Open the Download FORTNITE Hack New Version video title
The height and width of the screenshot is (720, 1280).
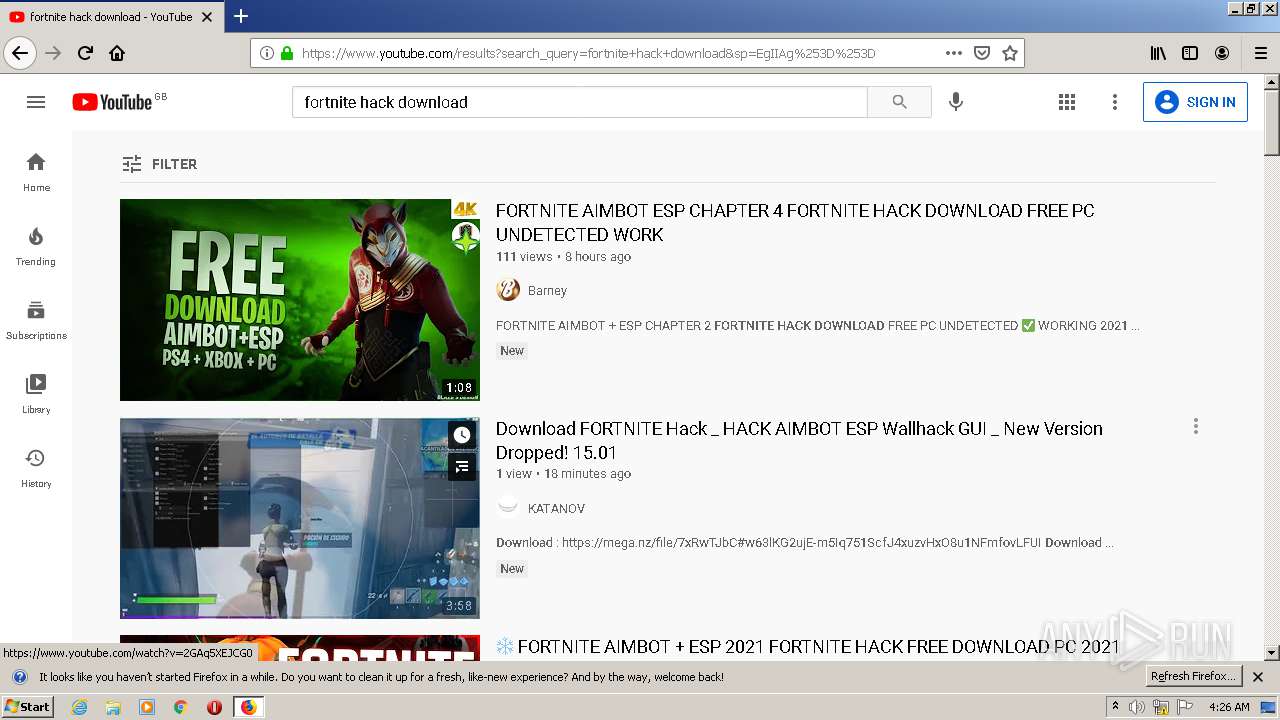click(x=799, y=440)
